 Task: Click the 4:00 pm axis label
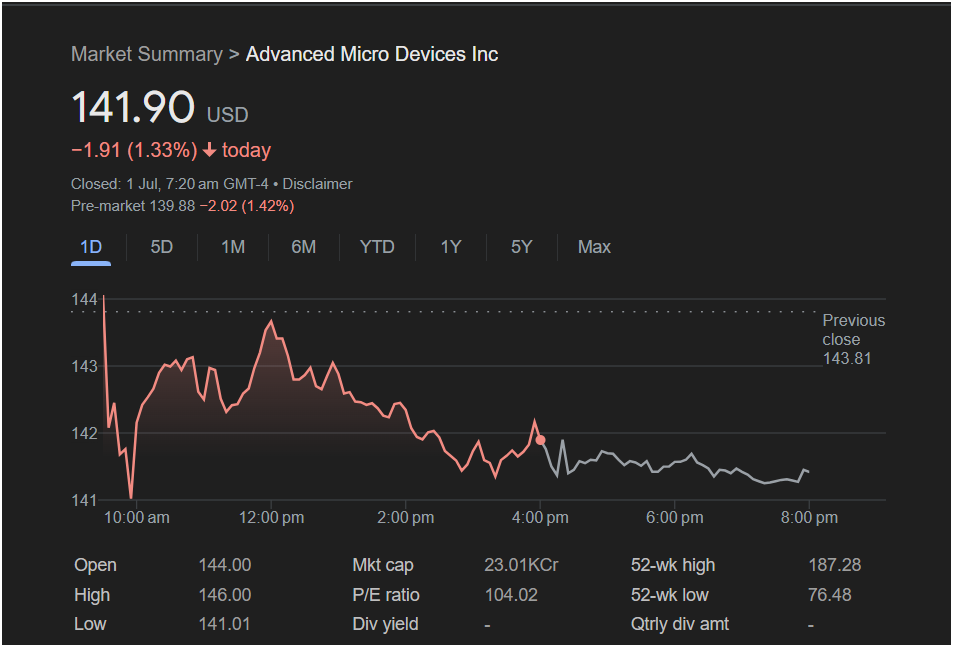point(540,518)
